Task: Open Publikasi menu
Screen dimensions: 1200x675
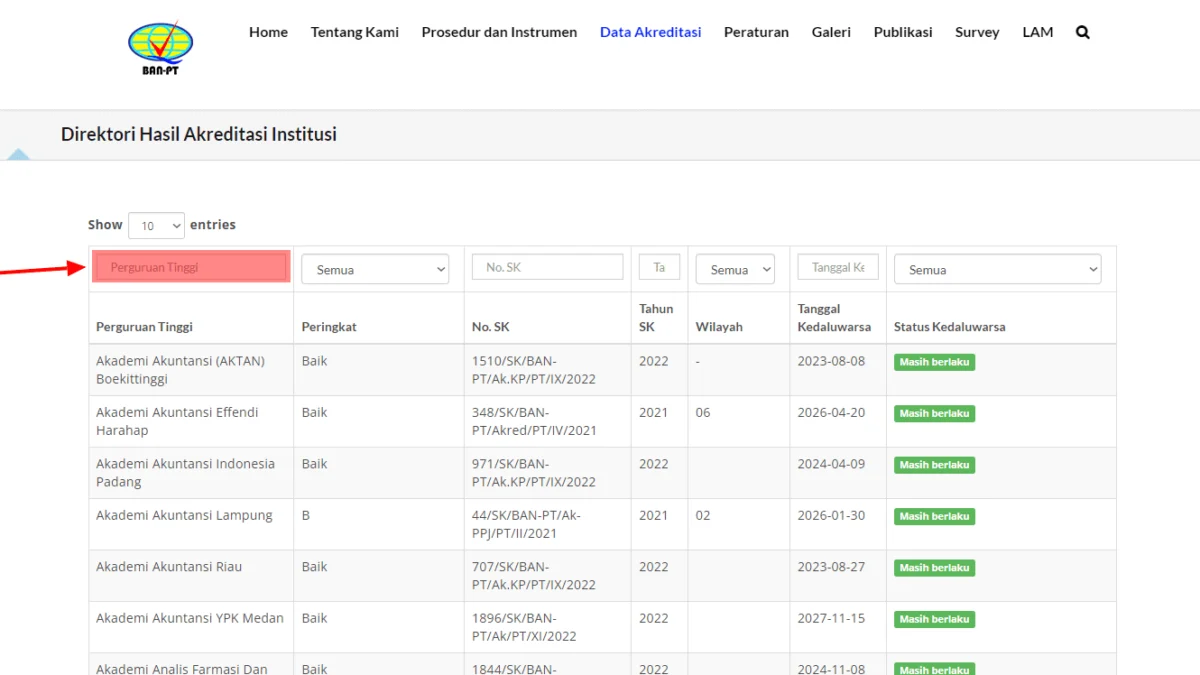Action: 903,32
